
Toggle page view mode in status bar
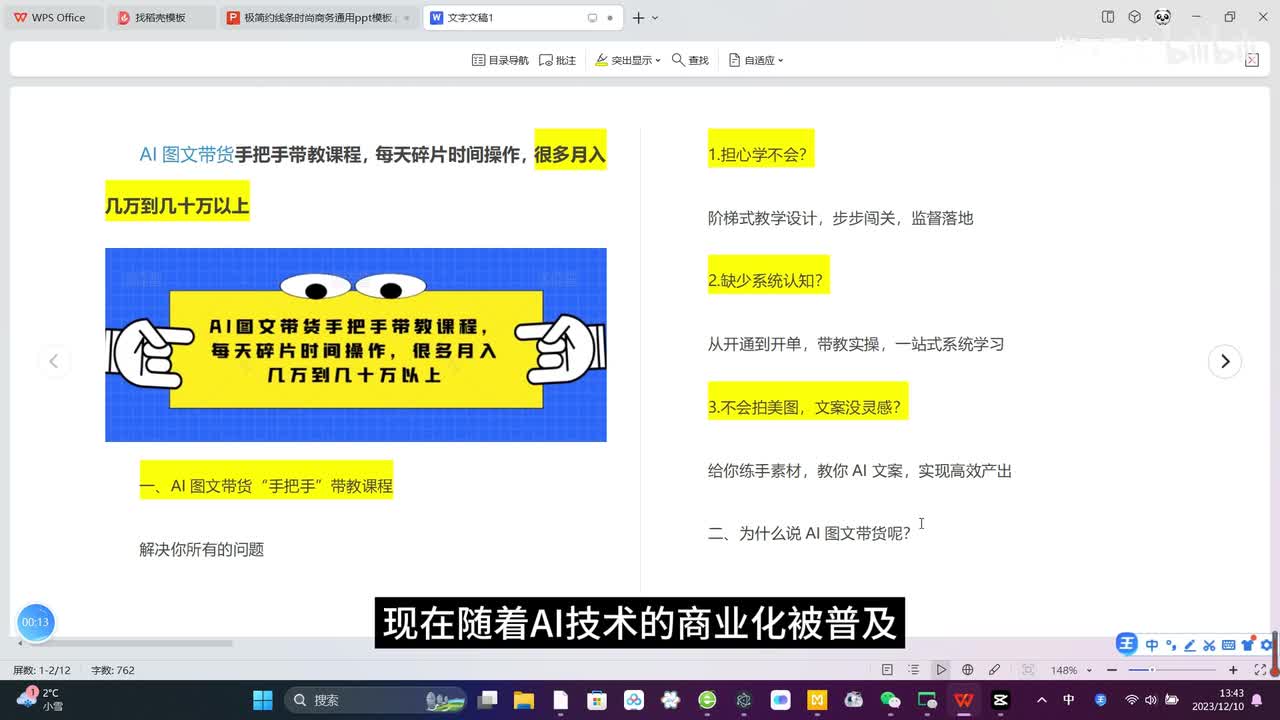[x=887, y=670]
